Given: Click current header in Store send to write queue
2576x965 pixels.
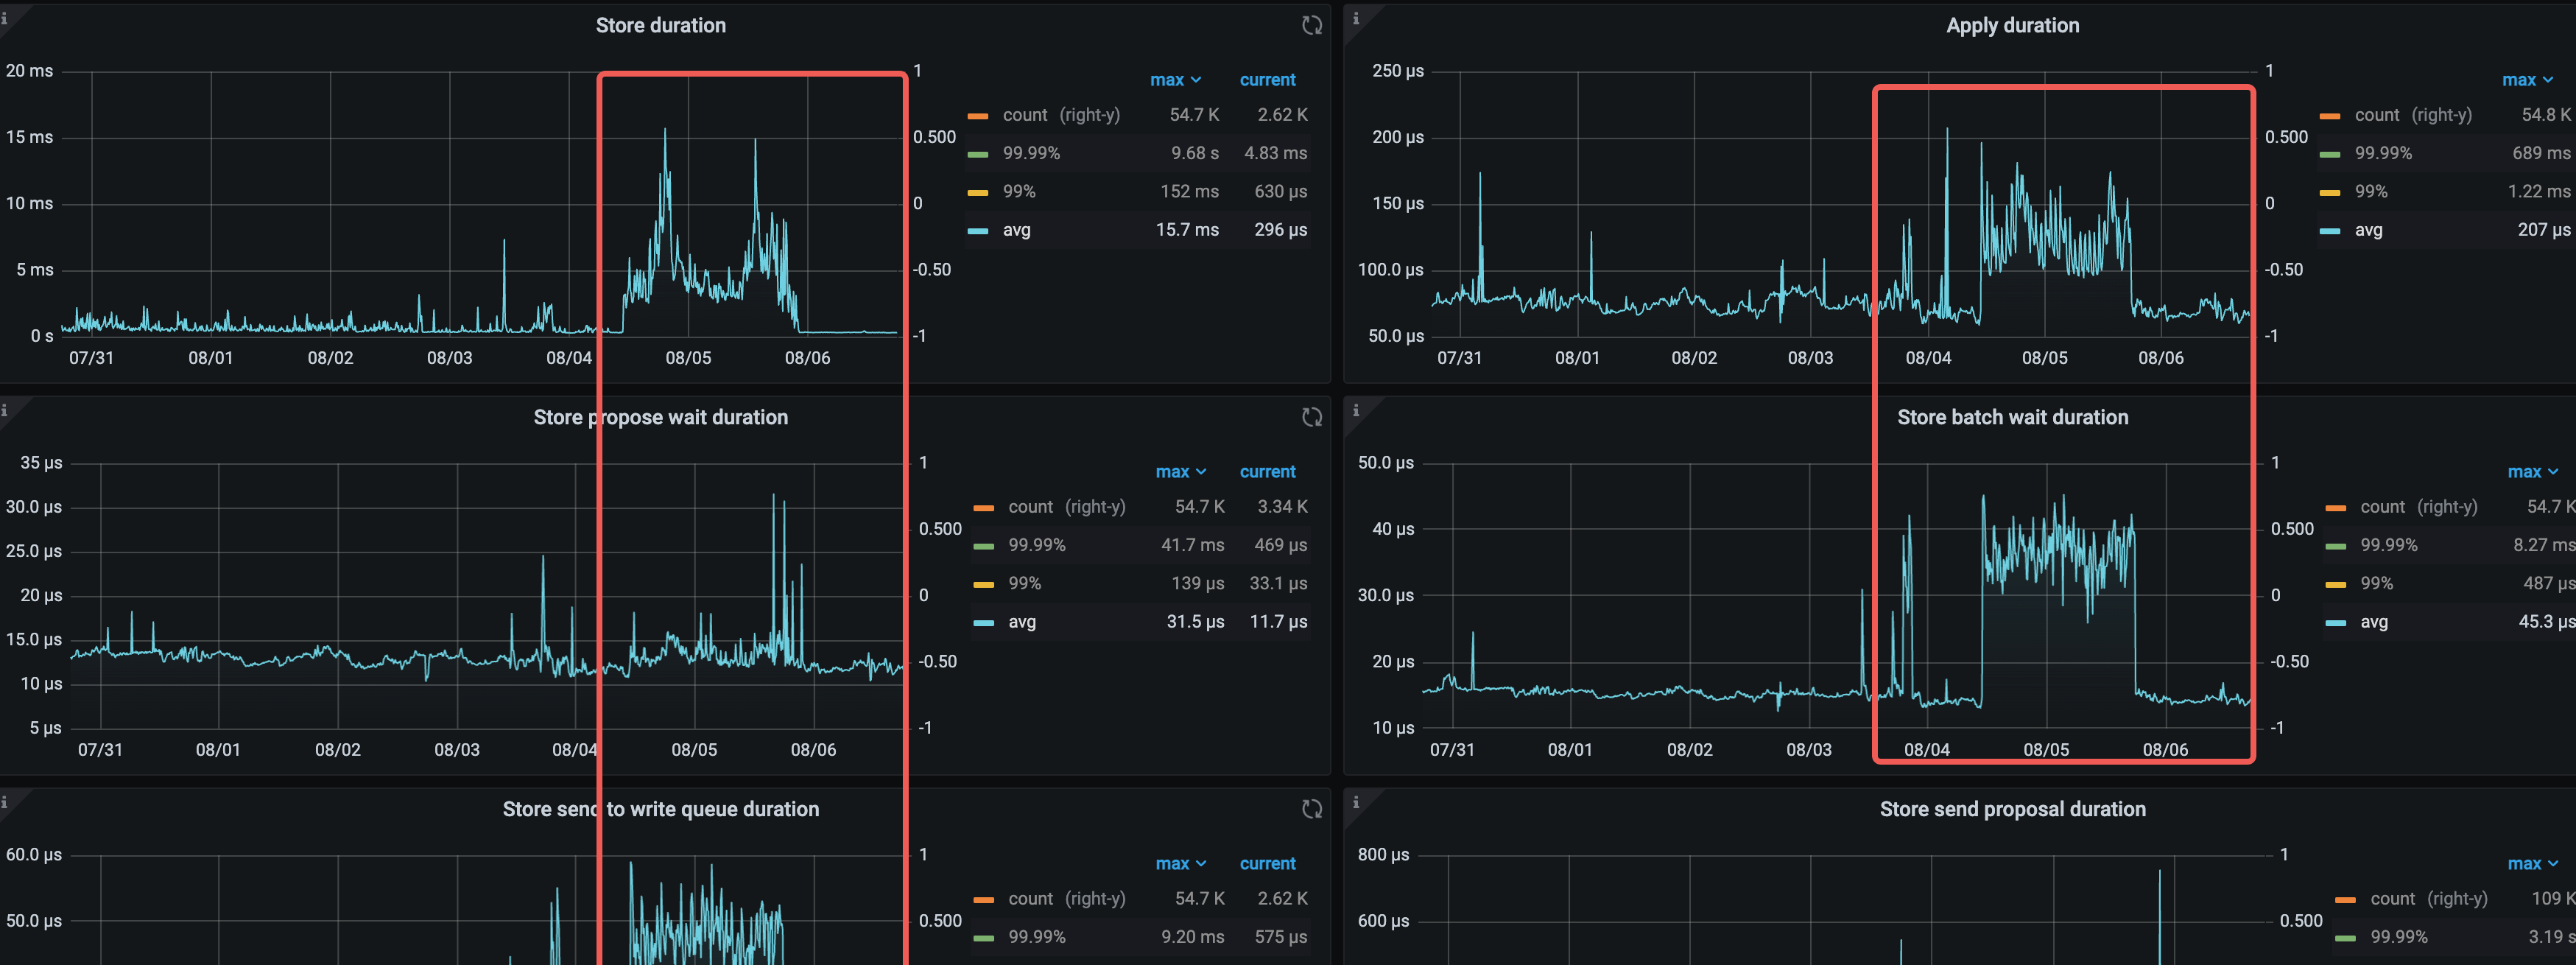Looking at the screenshot, I should click(1267, 864).
